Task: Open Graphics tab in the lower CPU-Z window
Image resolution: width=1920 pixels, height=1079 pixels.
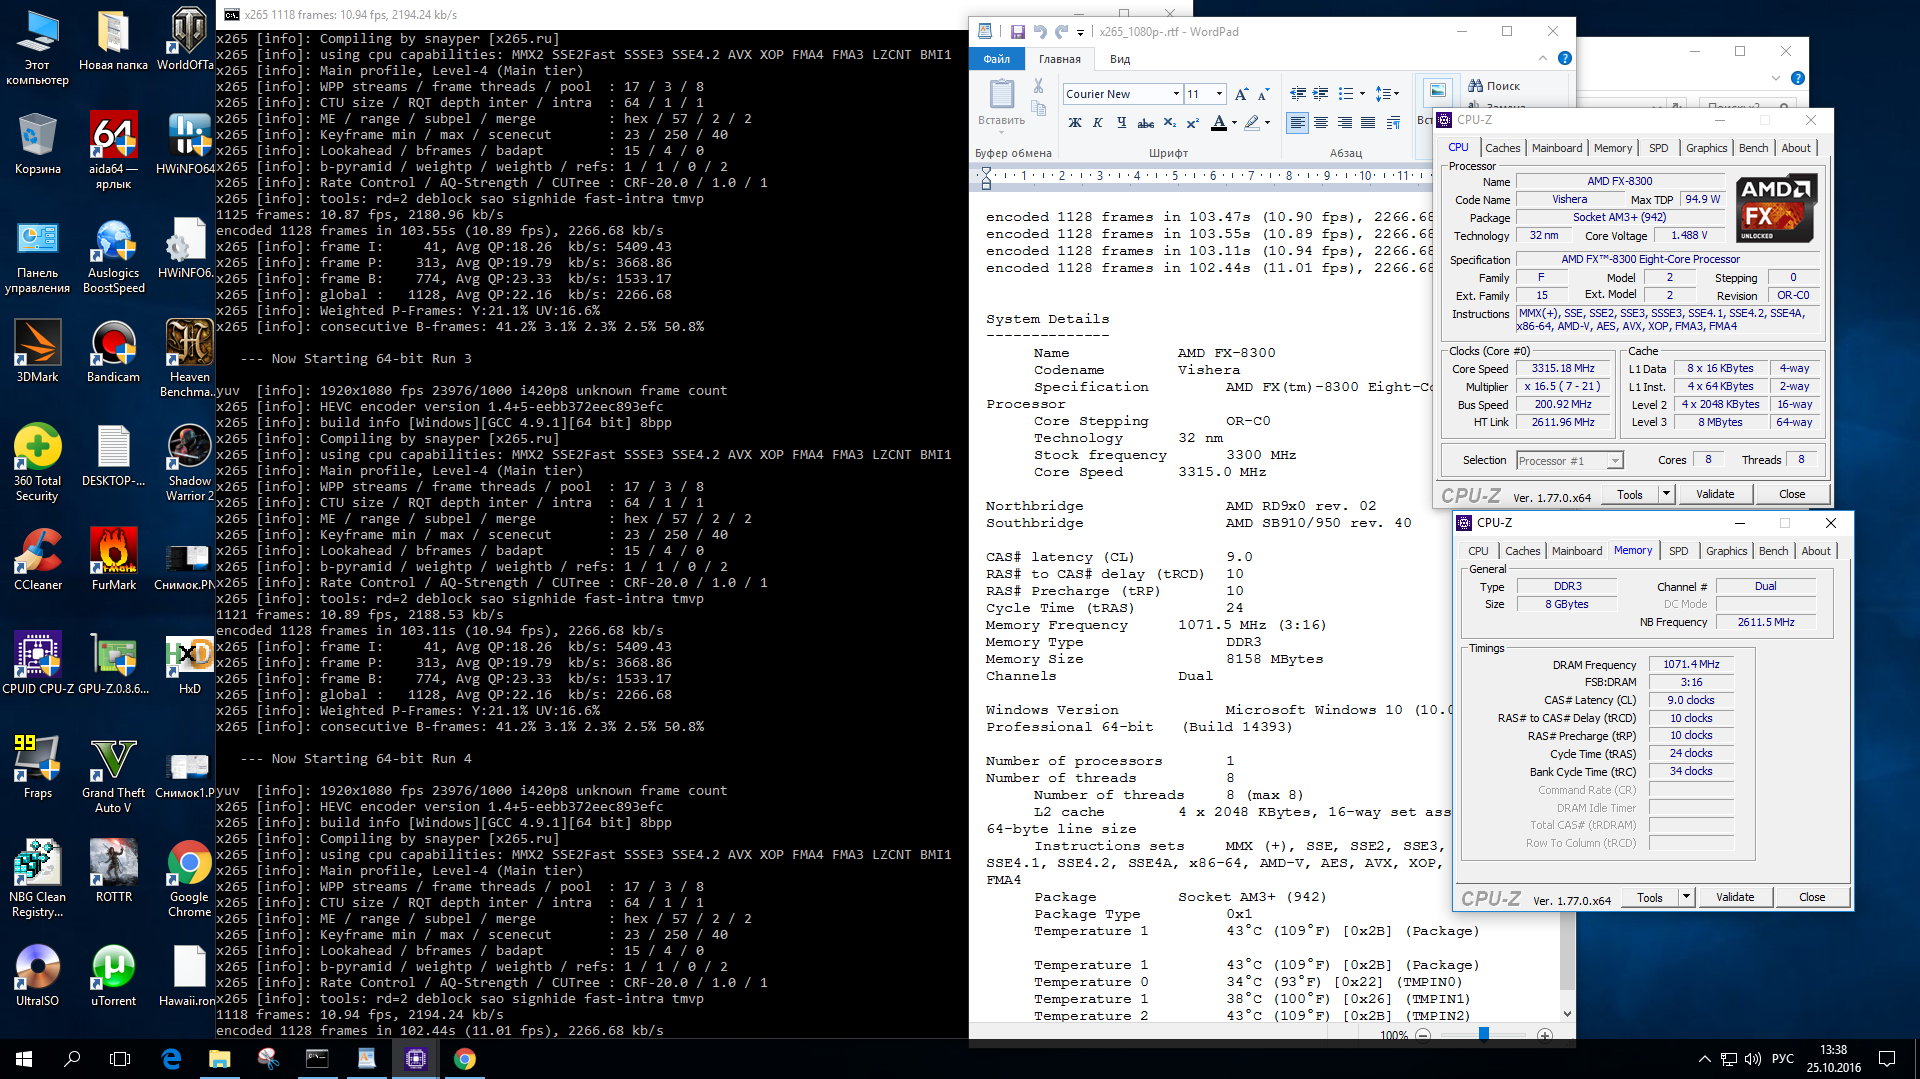Action: click(1727, 551)
